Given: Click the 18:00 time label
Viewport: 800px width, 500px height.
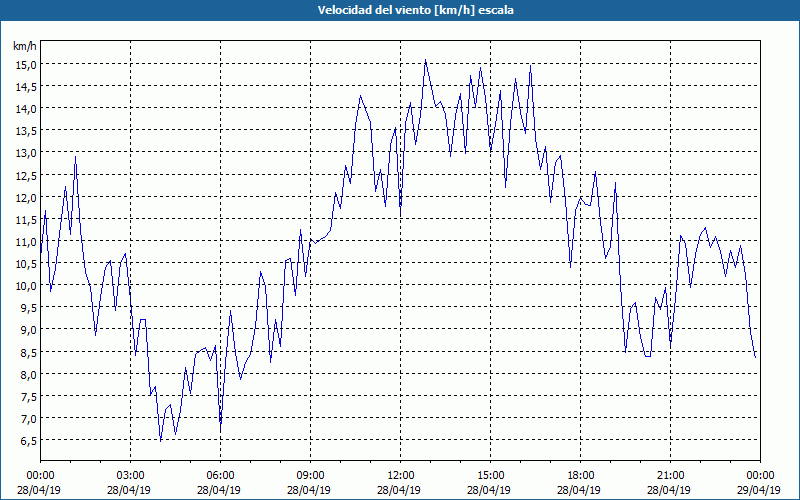Looking at the screenshot, I should pos(580,476).
